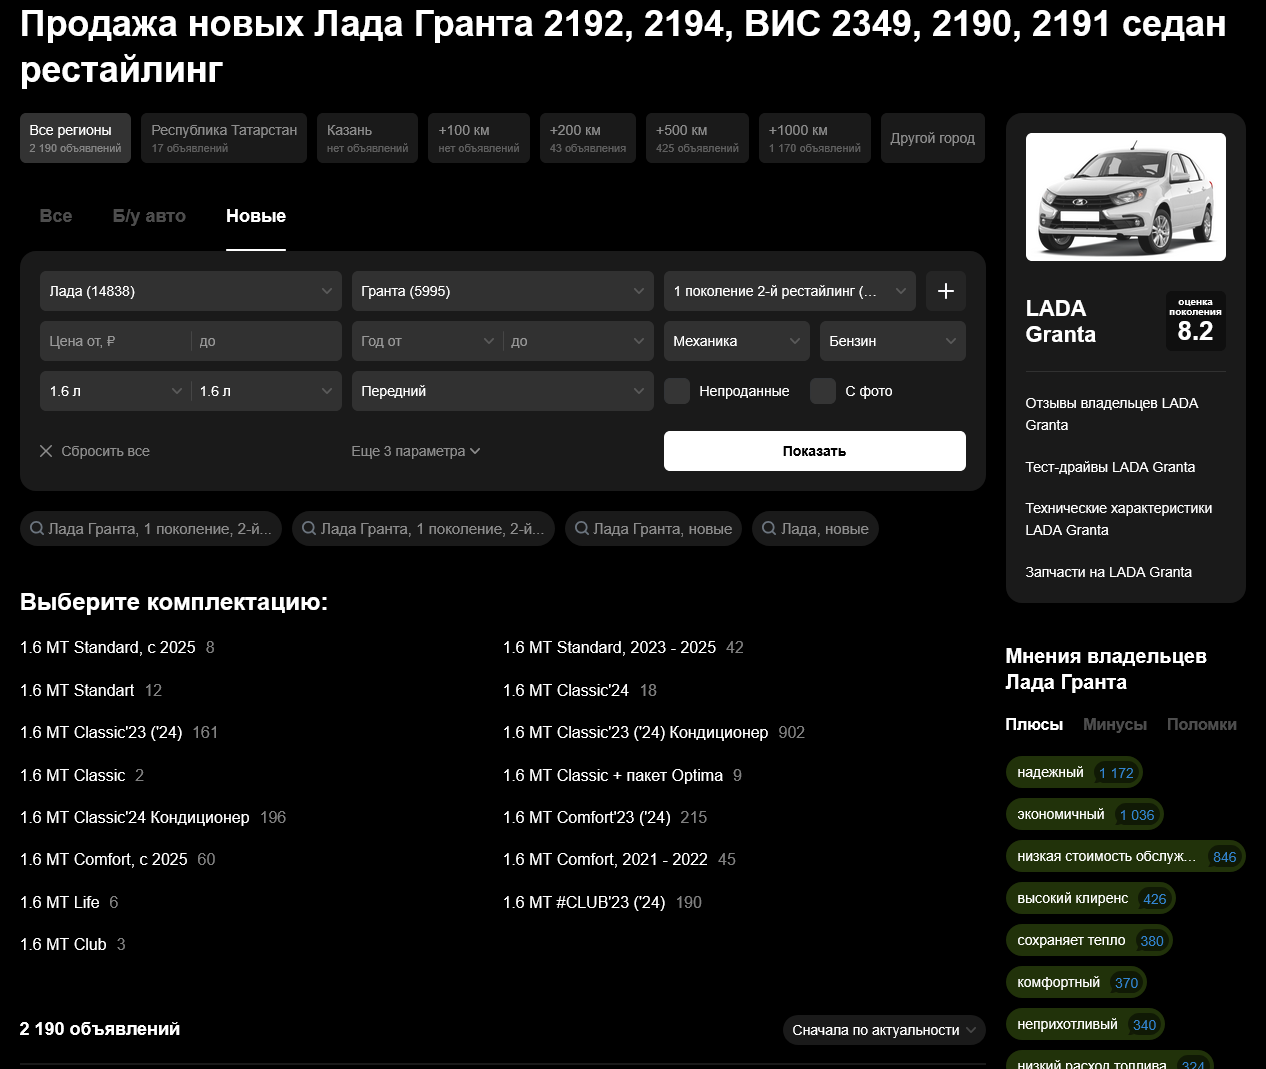Click the LADA Granta car thumbnail
This screenshot has width=1266, height=1069.
(x=1125, y=197)
